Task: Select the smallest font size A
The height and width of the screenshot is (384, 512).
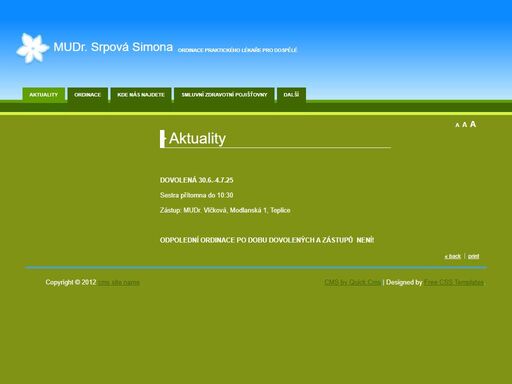Action: pos(457,125)
